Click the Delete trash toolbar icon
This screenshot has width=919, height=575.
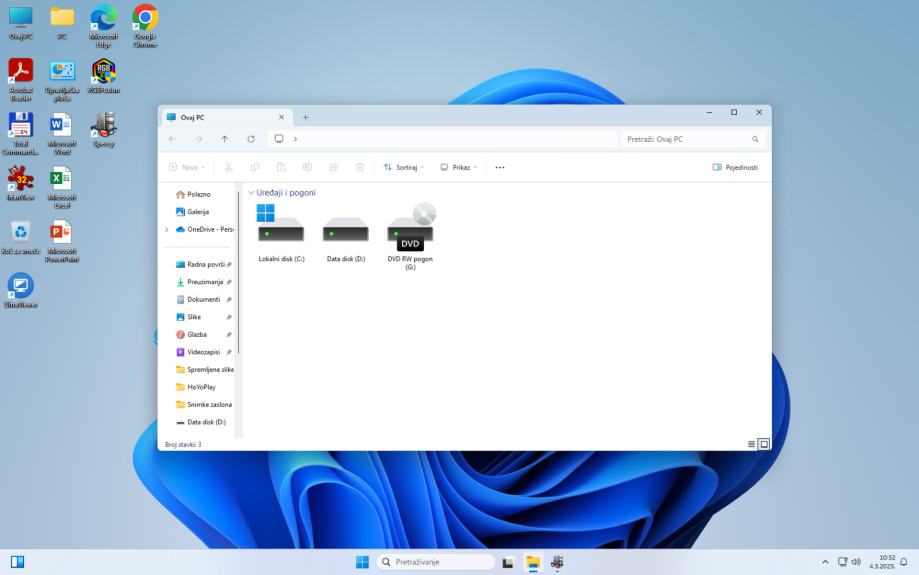[360, 167]
